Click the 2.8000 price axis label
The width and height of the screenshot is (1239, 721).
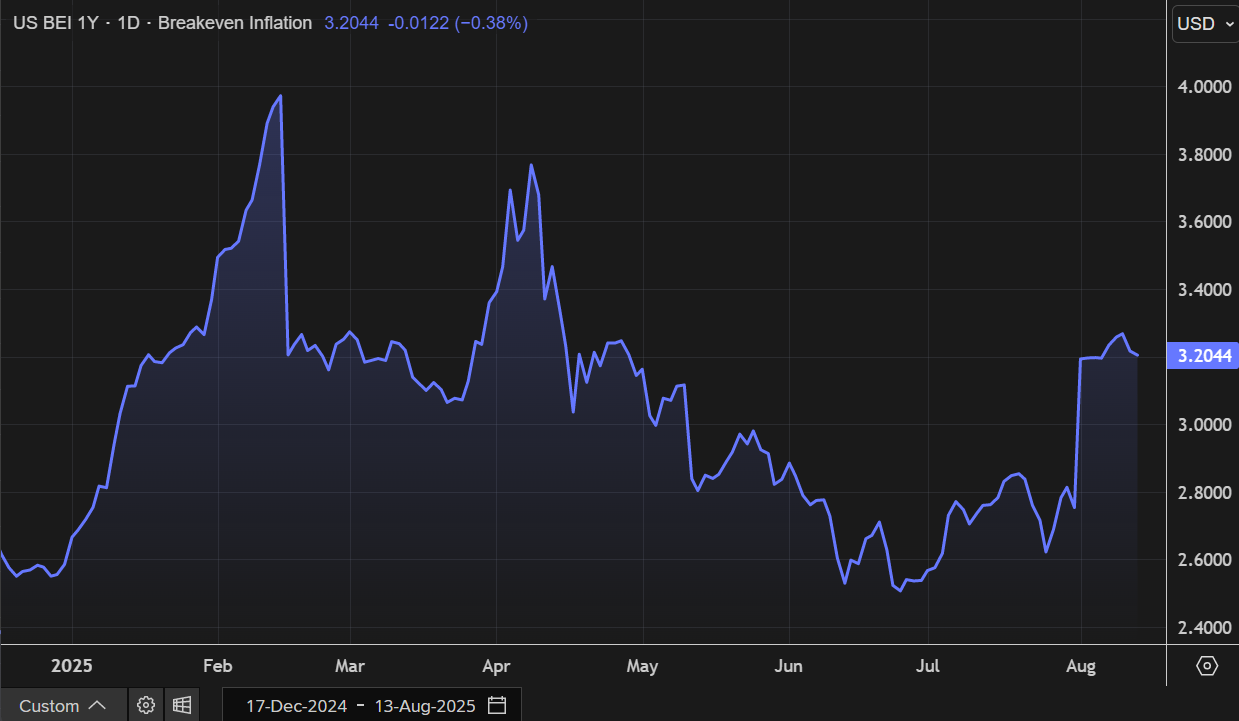pyautogui.click(x=1203, y=493)
